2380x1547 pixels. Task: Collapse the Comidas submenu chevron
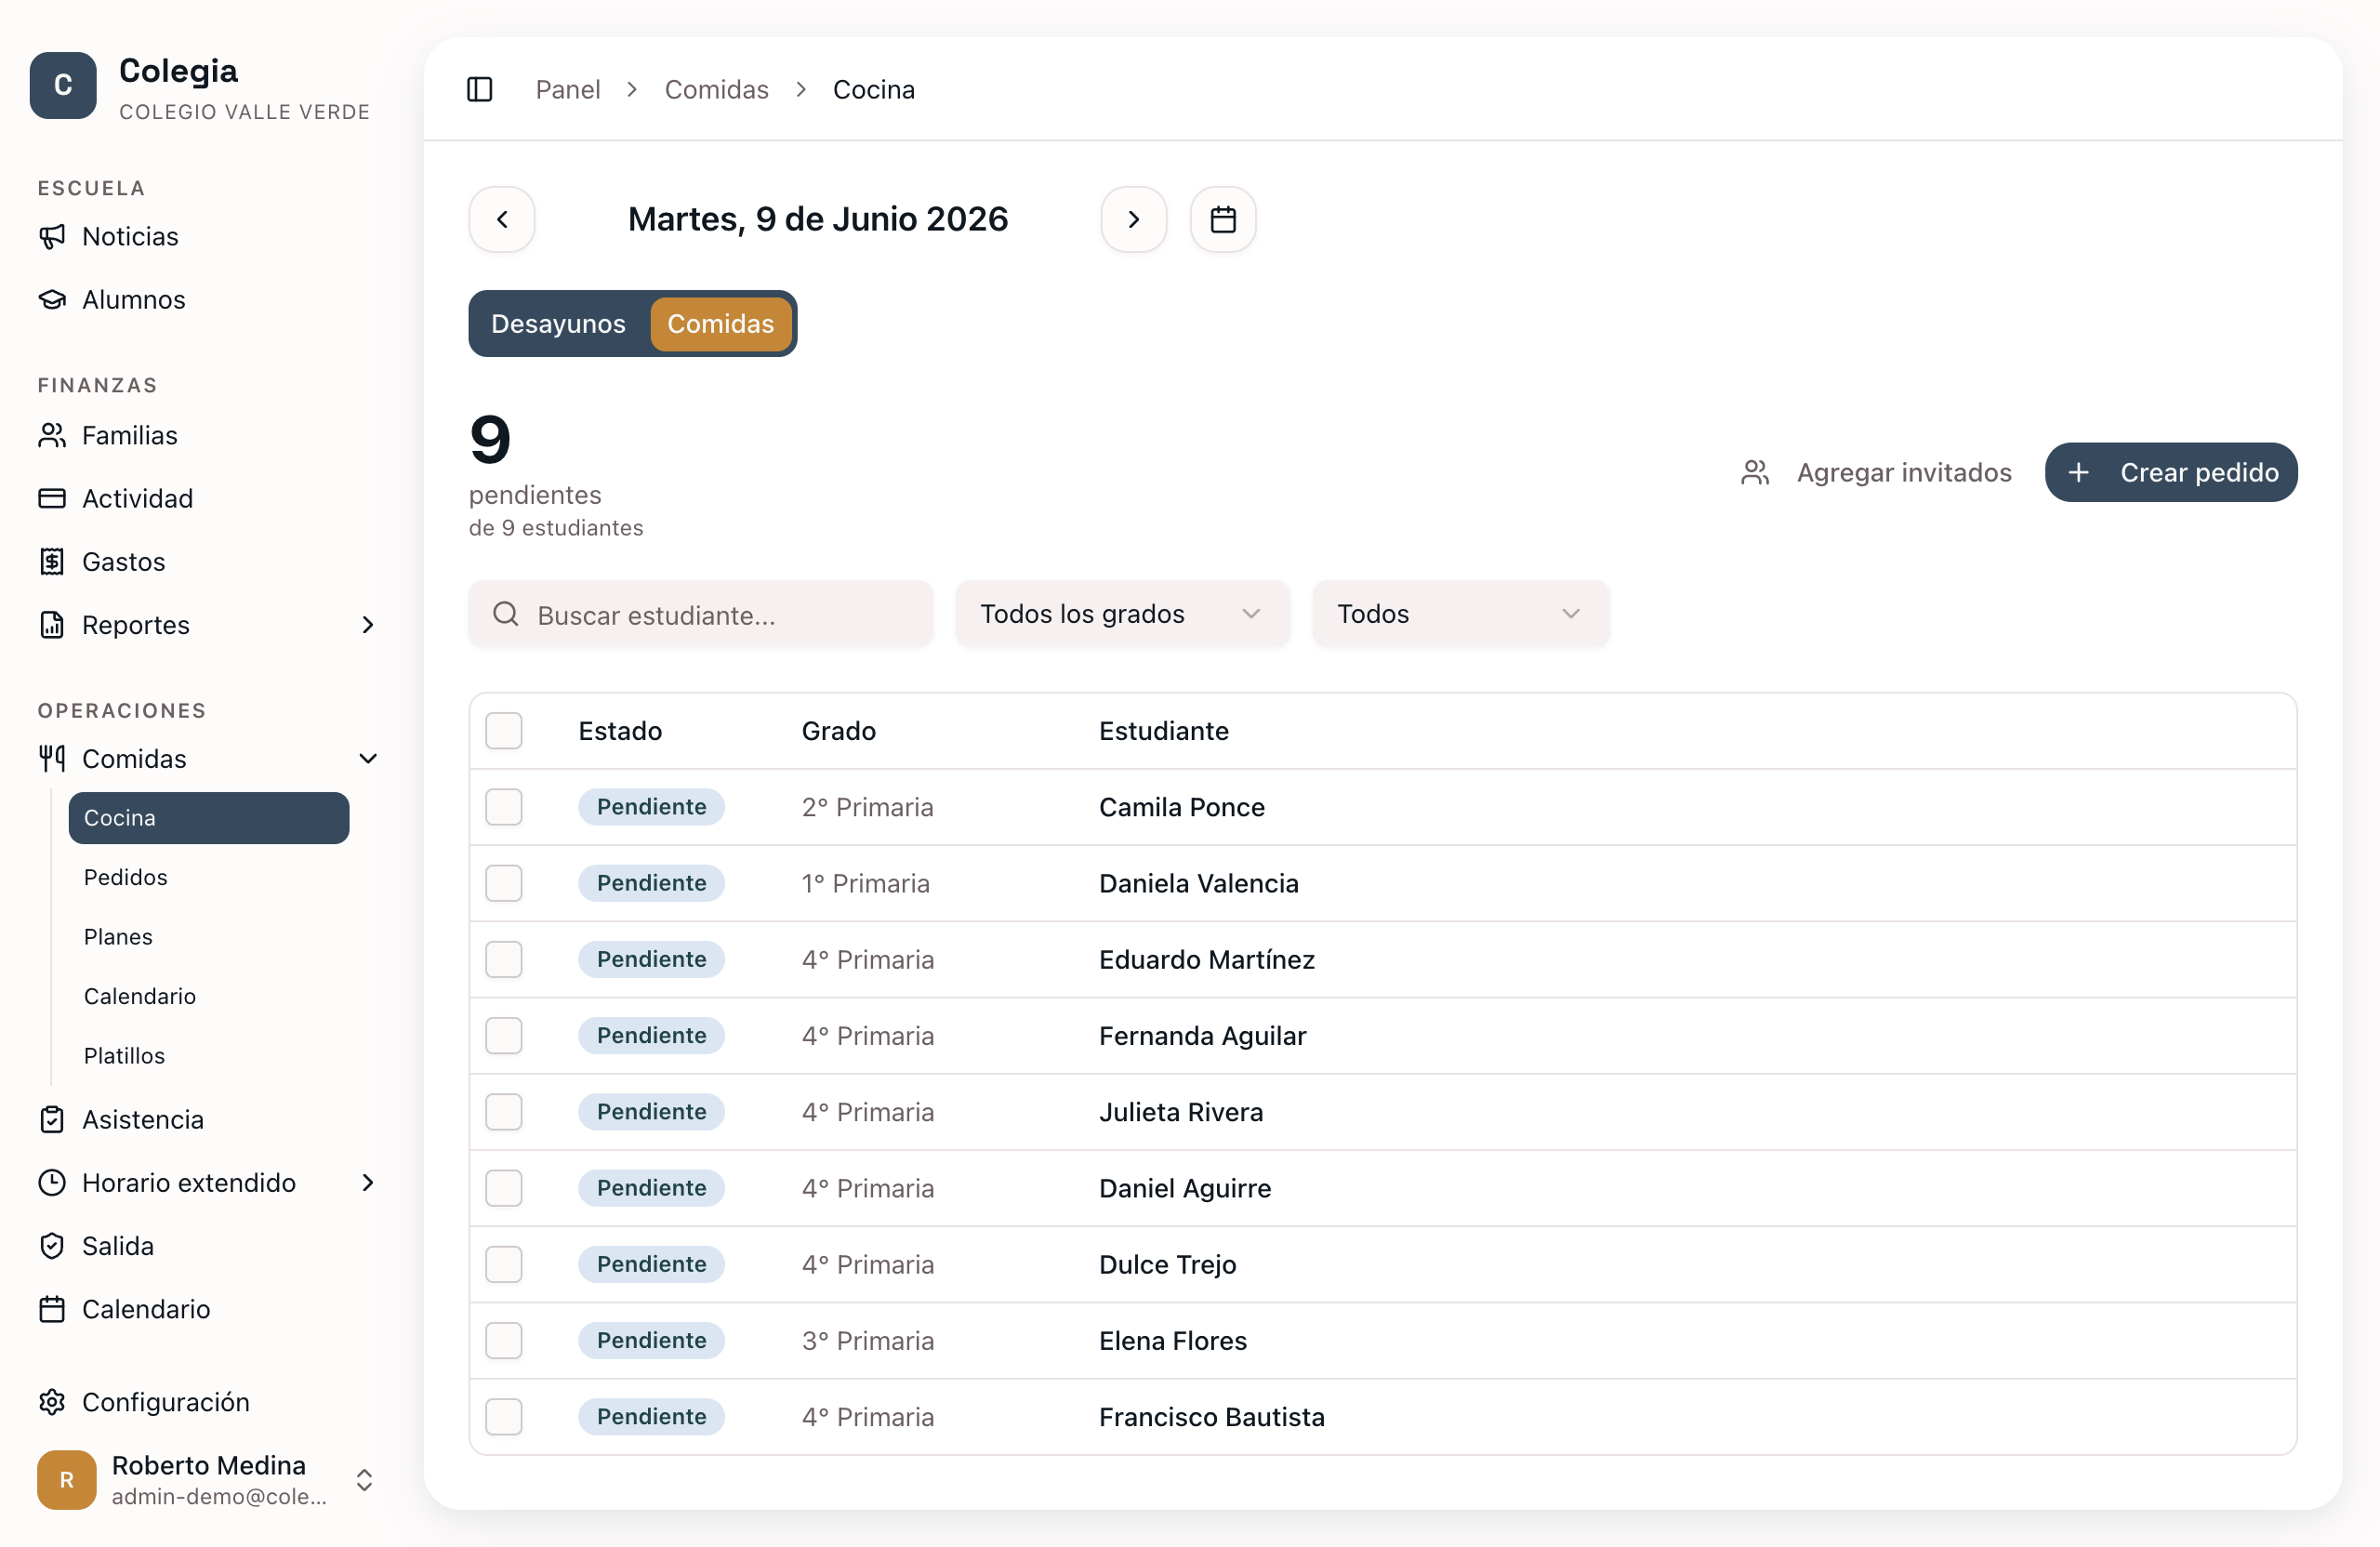pos(367,758)
